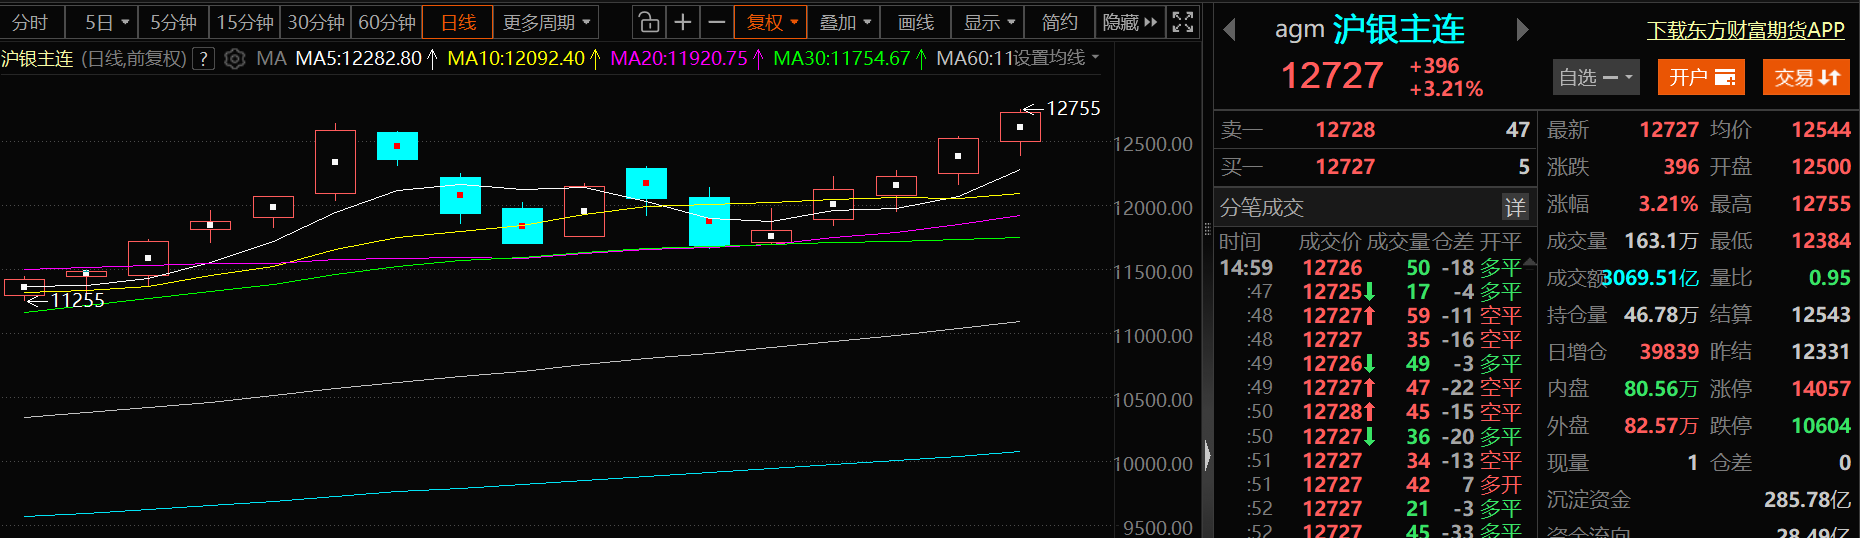
Task: Click the lock icon in chart toolbar
Action: [x=648, y=22]
